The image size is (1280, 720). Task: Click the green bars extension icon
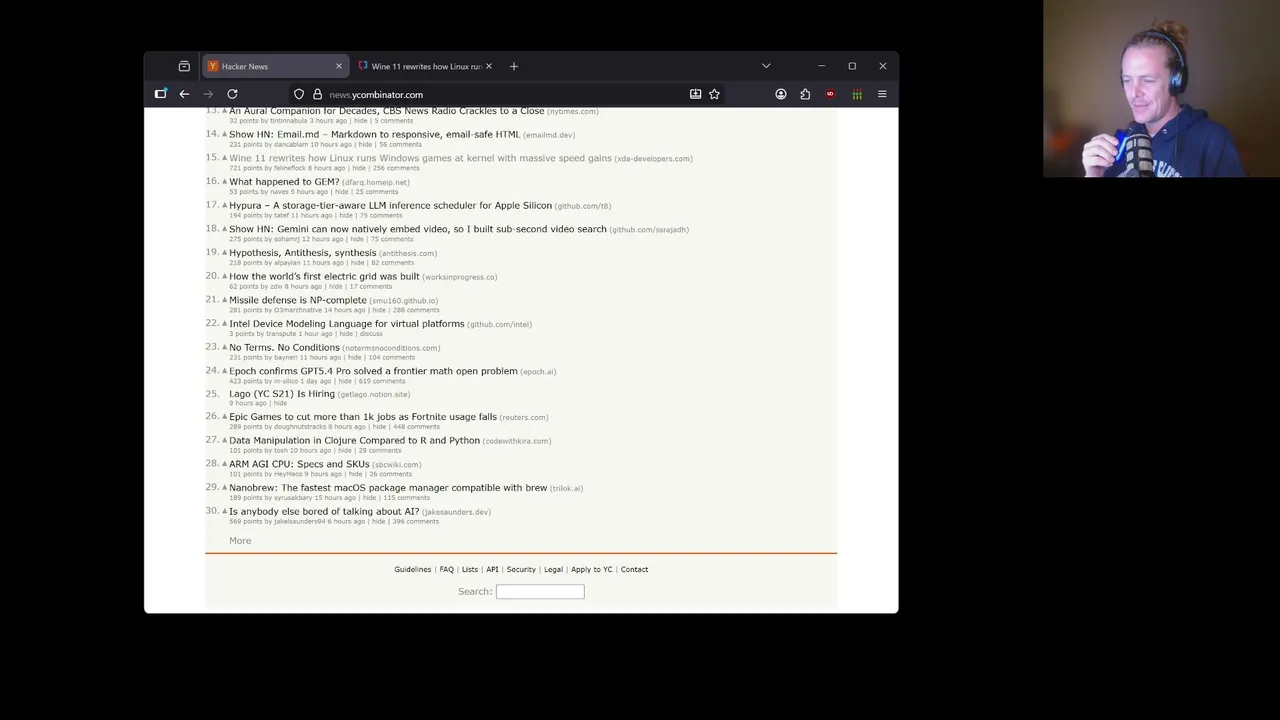click(x=857, y=94)
